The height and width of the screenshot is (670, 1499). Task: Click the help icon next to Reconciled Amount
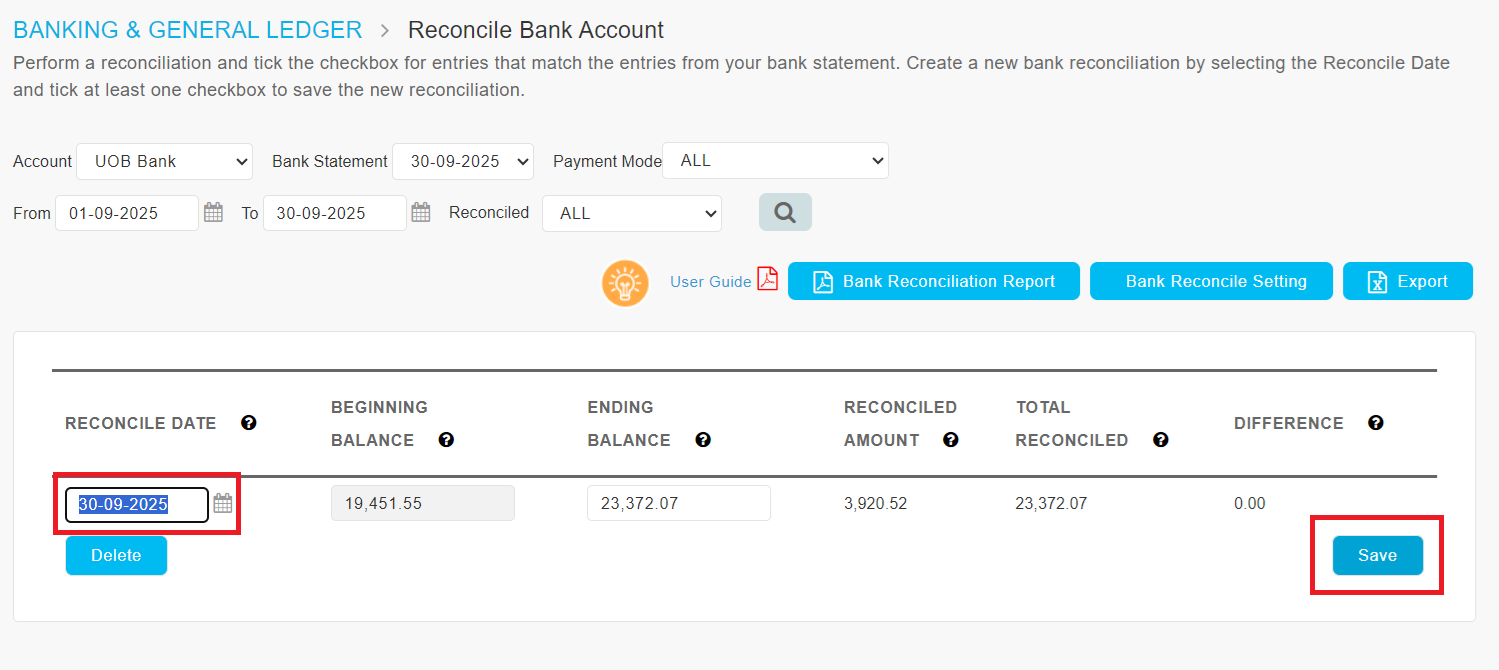click(x=951, y=440)
